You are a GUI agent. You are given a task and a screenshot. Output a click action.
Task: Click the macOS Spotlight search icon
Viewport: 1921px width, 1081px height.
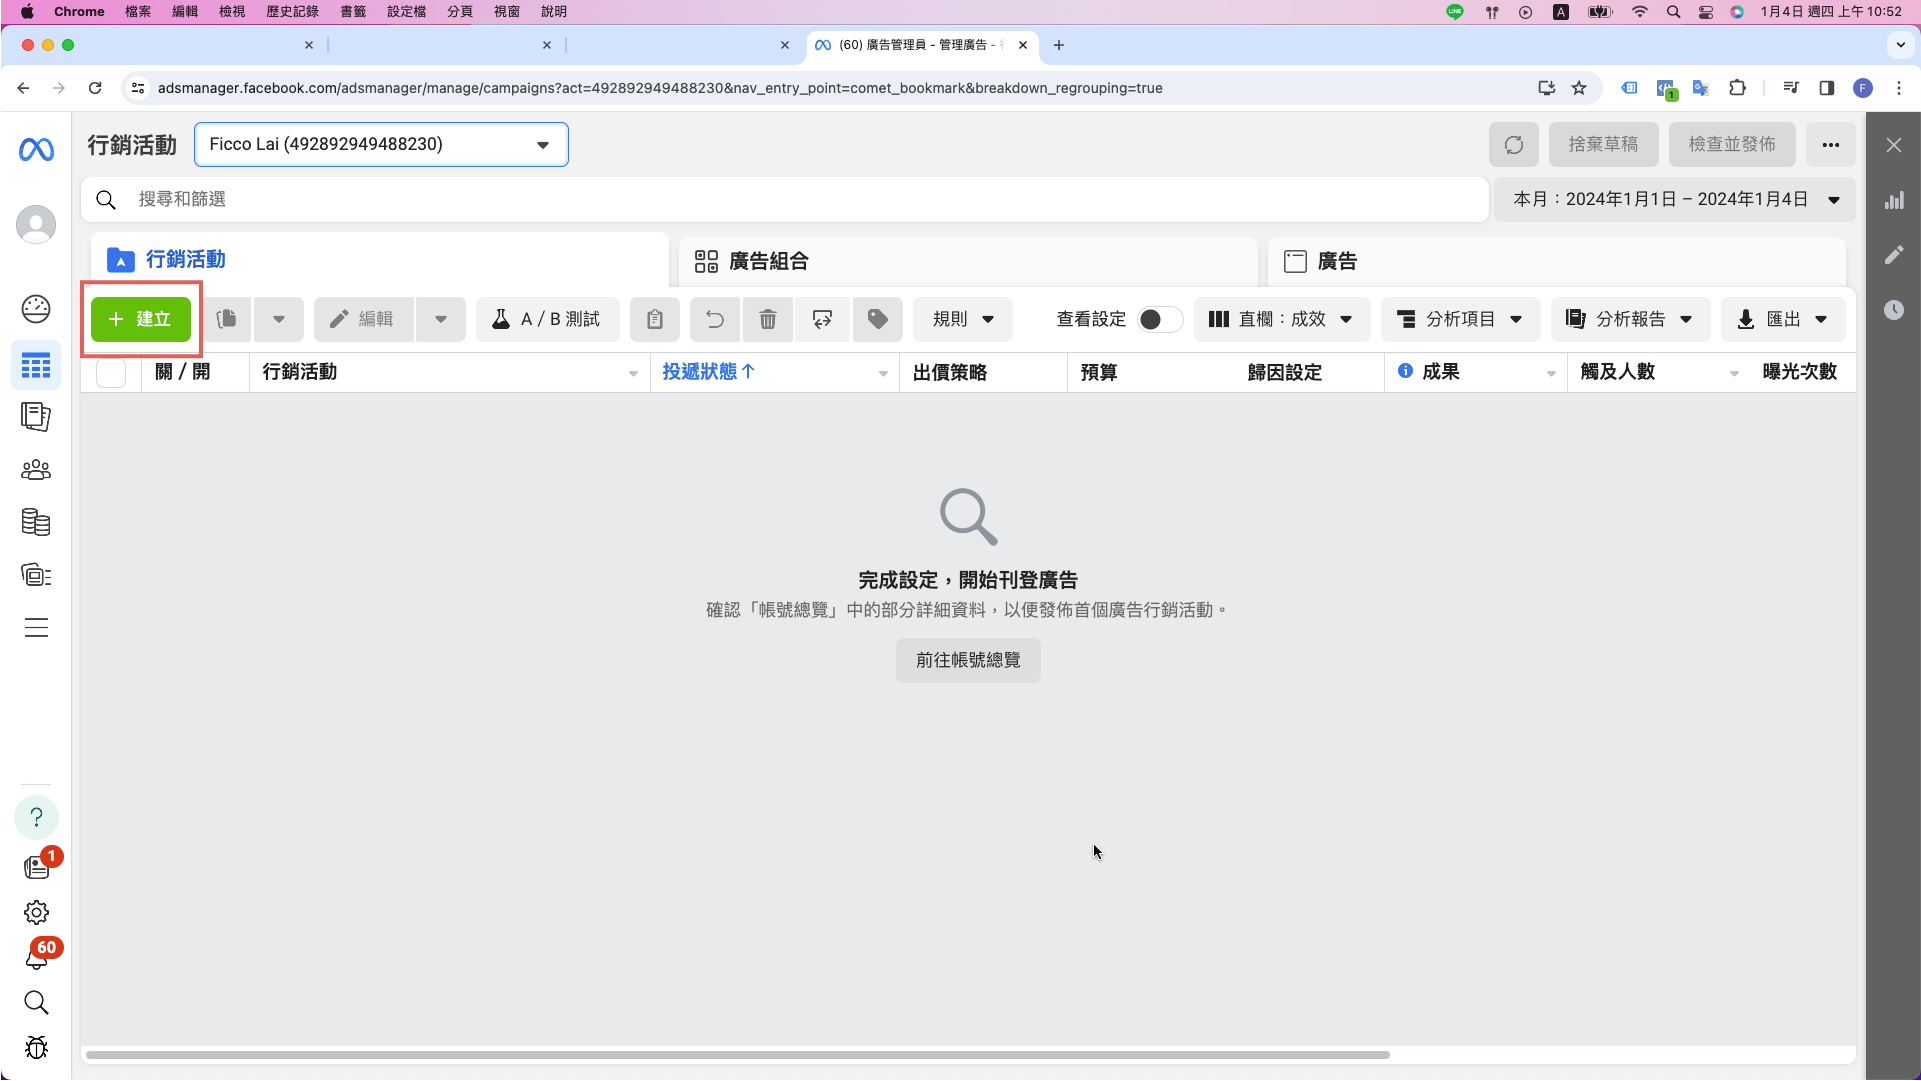point(1673,12)
